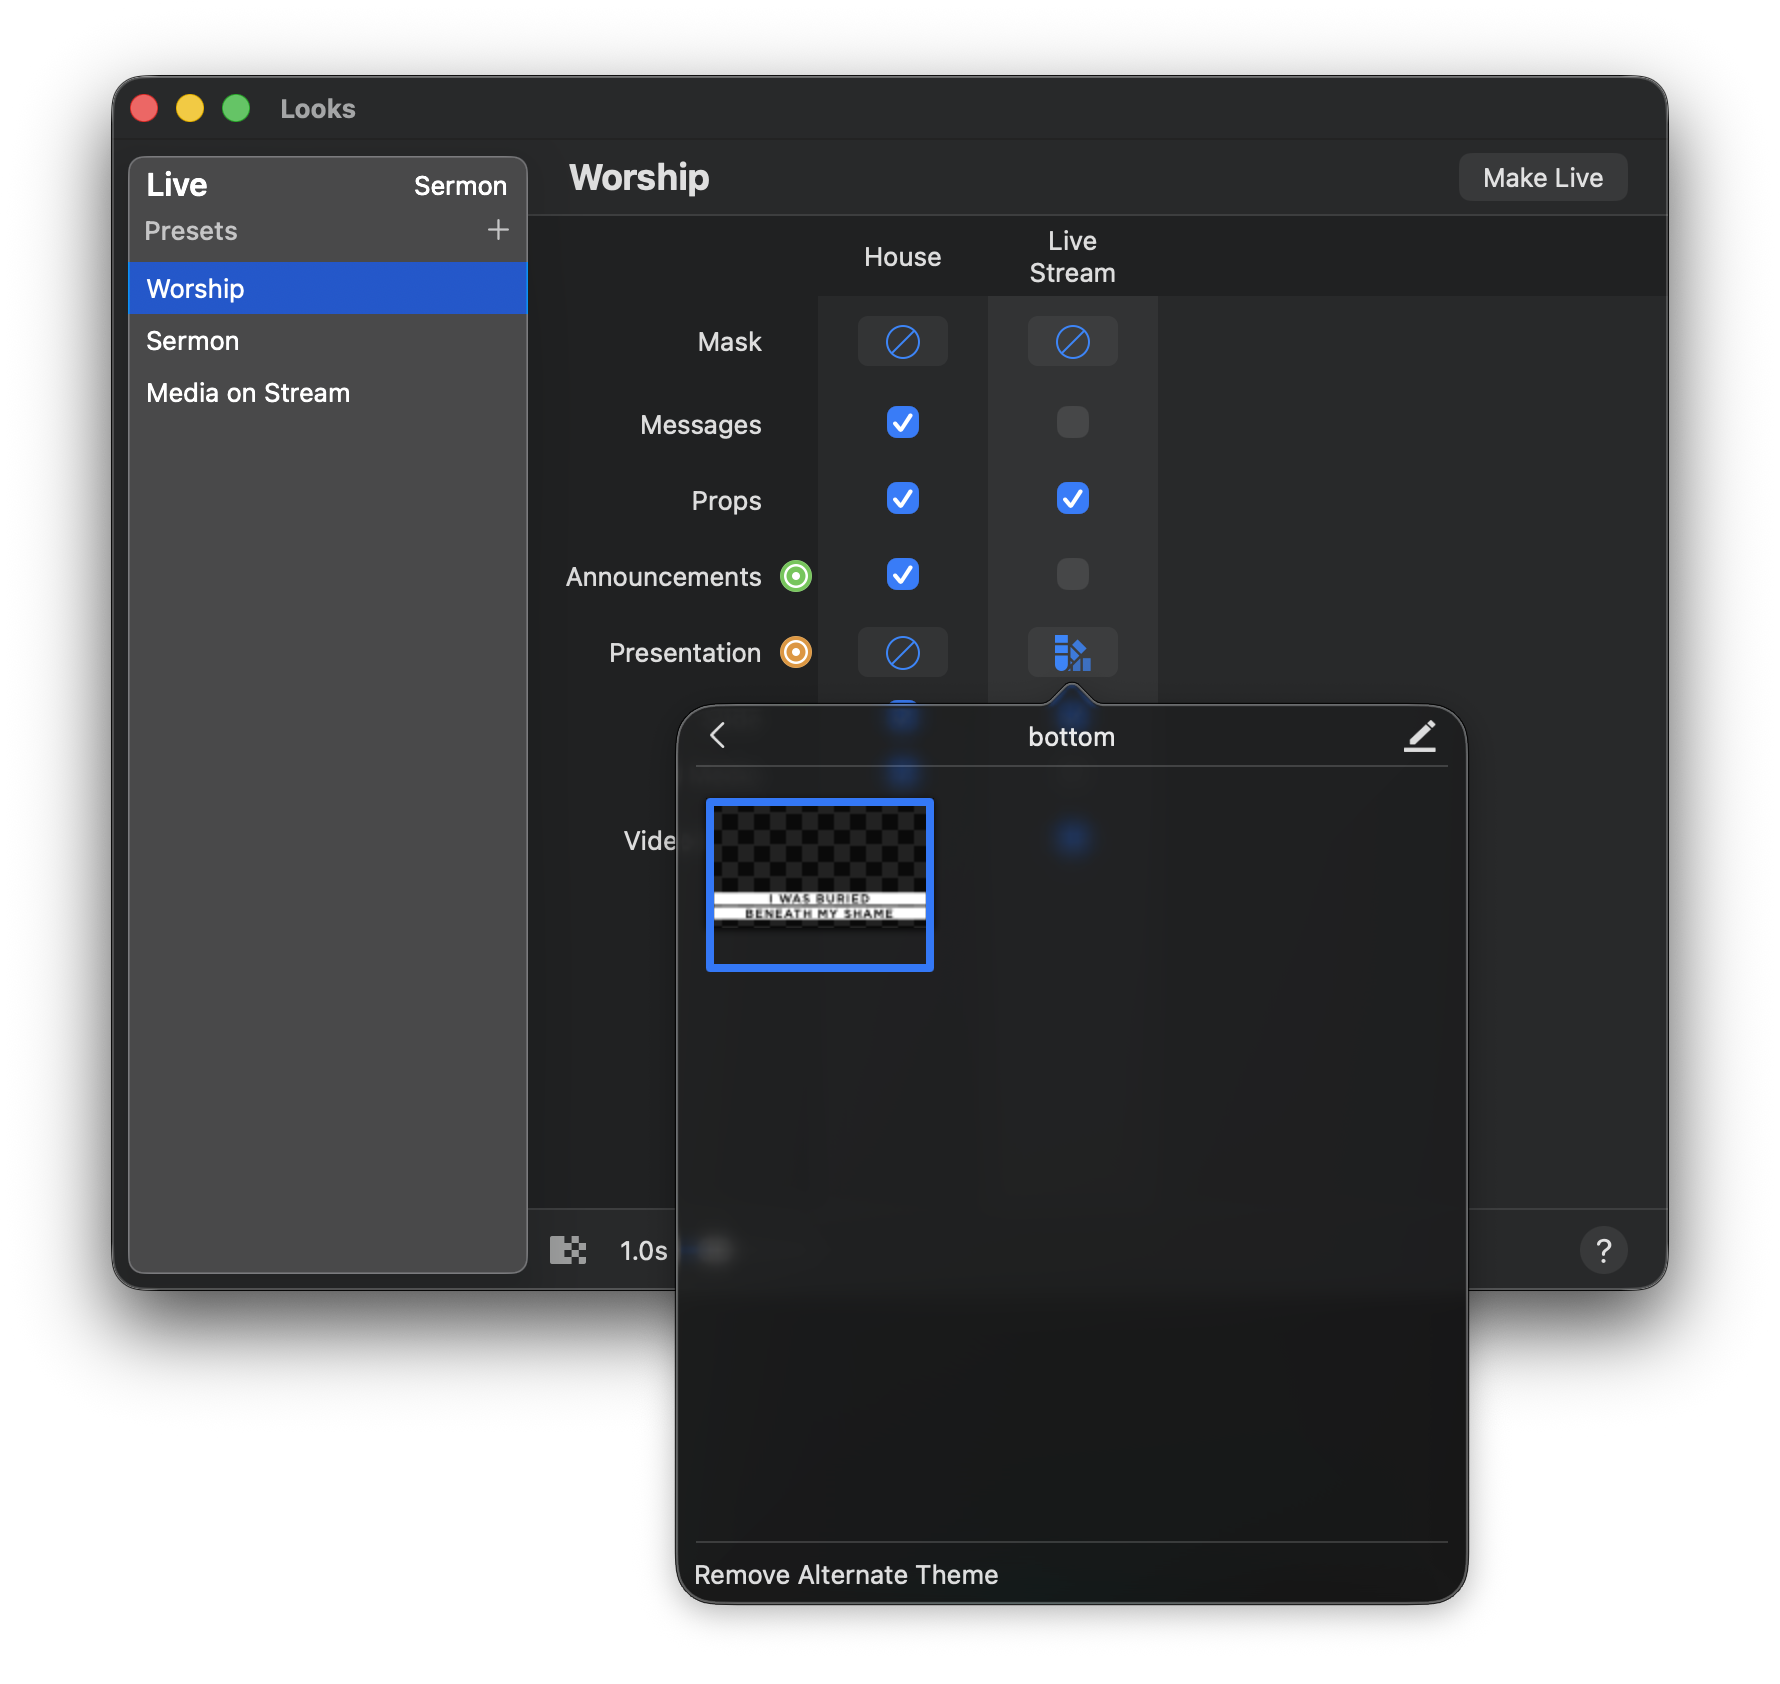Image resolution: width=1780 pixels, height=1684 pixels.
Task: Click the Presets section label
Action: pos(191,231)
